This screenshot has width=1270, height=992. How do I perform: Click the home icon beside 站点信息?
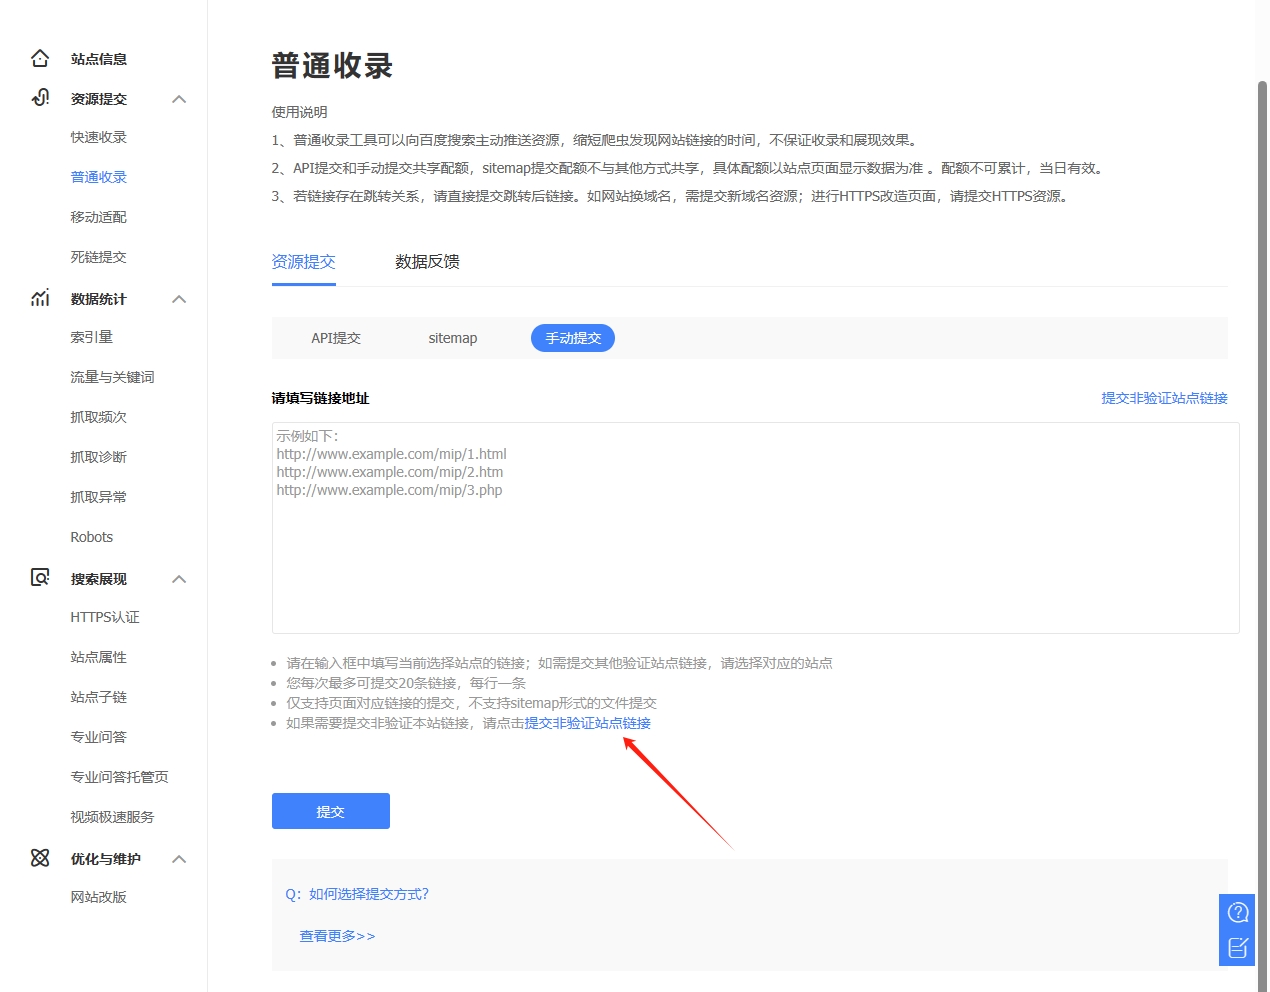40,58
